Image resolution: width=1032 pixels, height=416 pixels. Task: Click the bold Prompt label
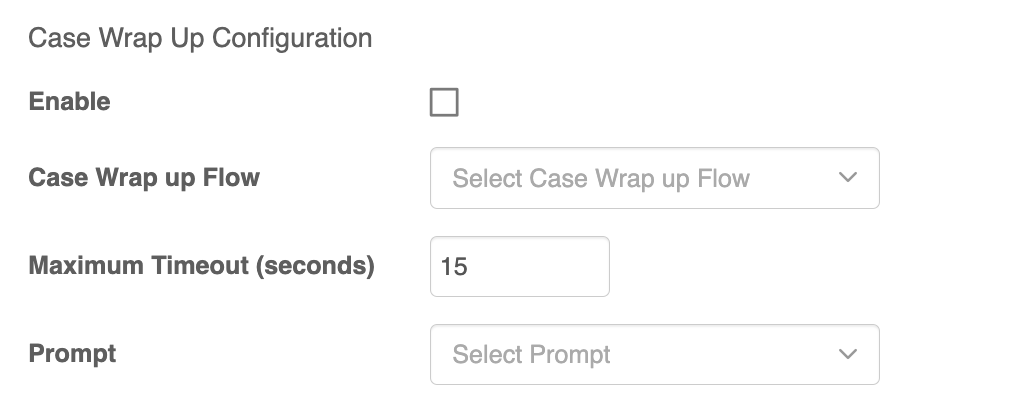72,354
